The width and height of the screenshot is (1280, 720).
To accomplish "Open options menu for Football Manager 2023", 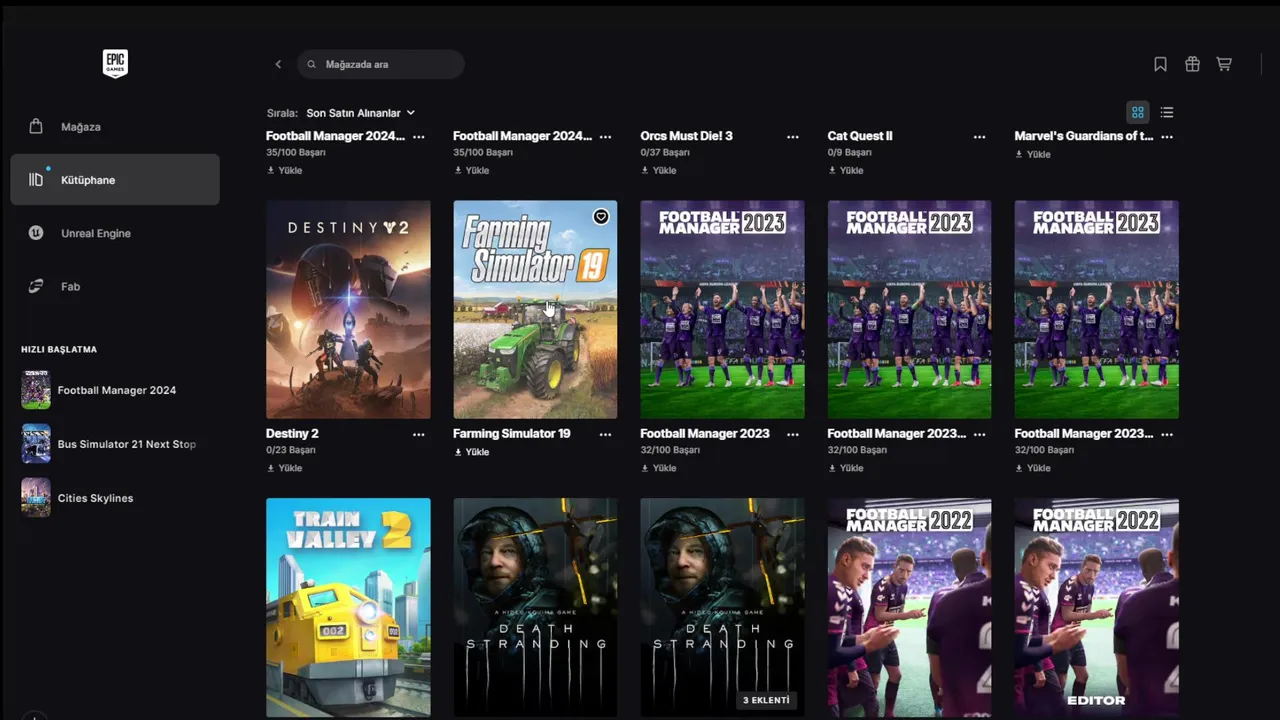I will point(793,434).
